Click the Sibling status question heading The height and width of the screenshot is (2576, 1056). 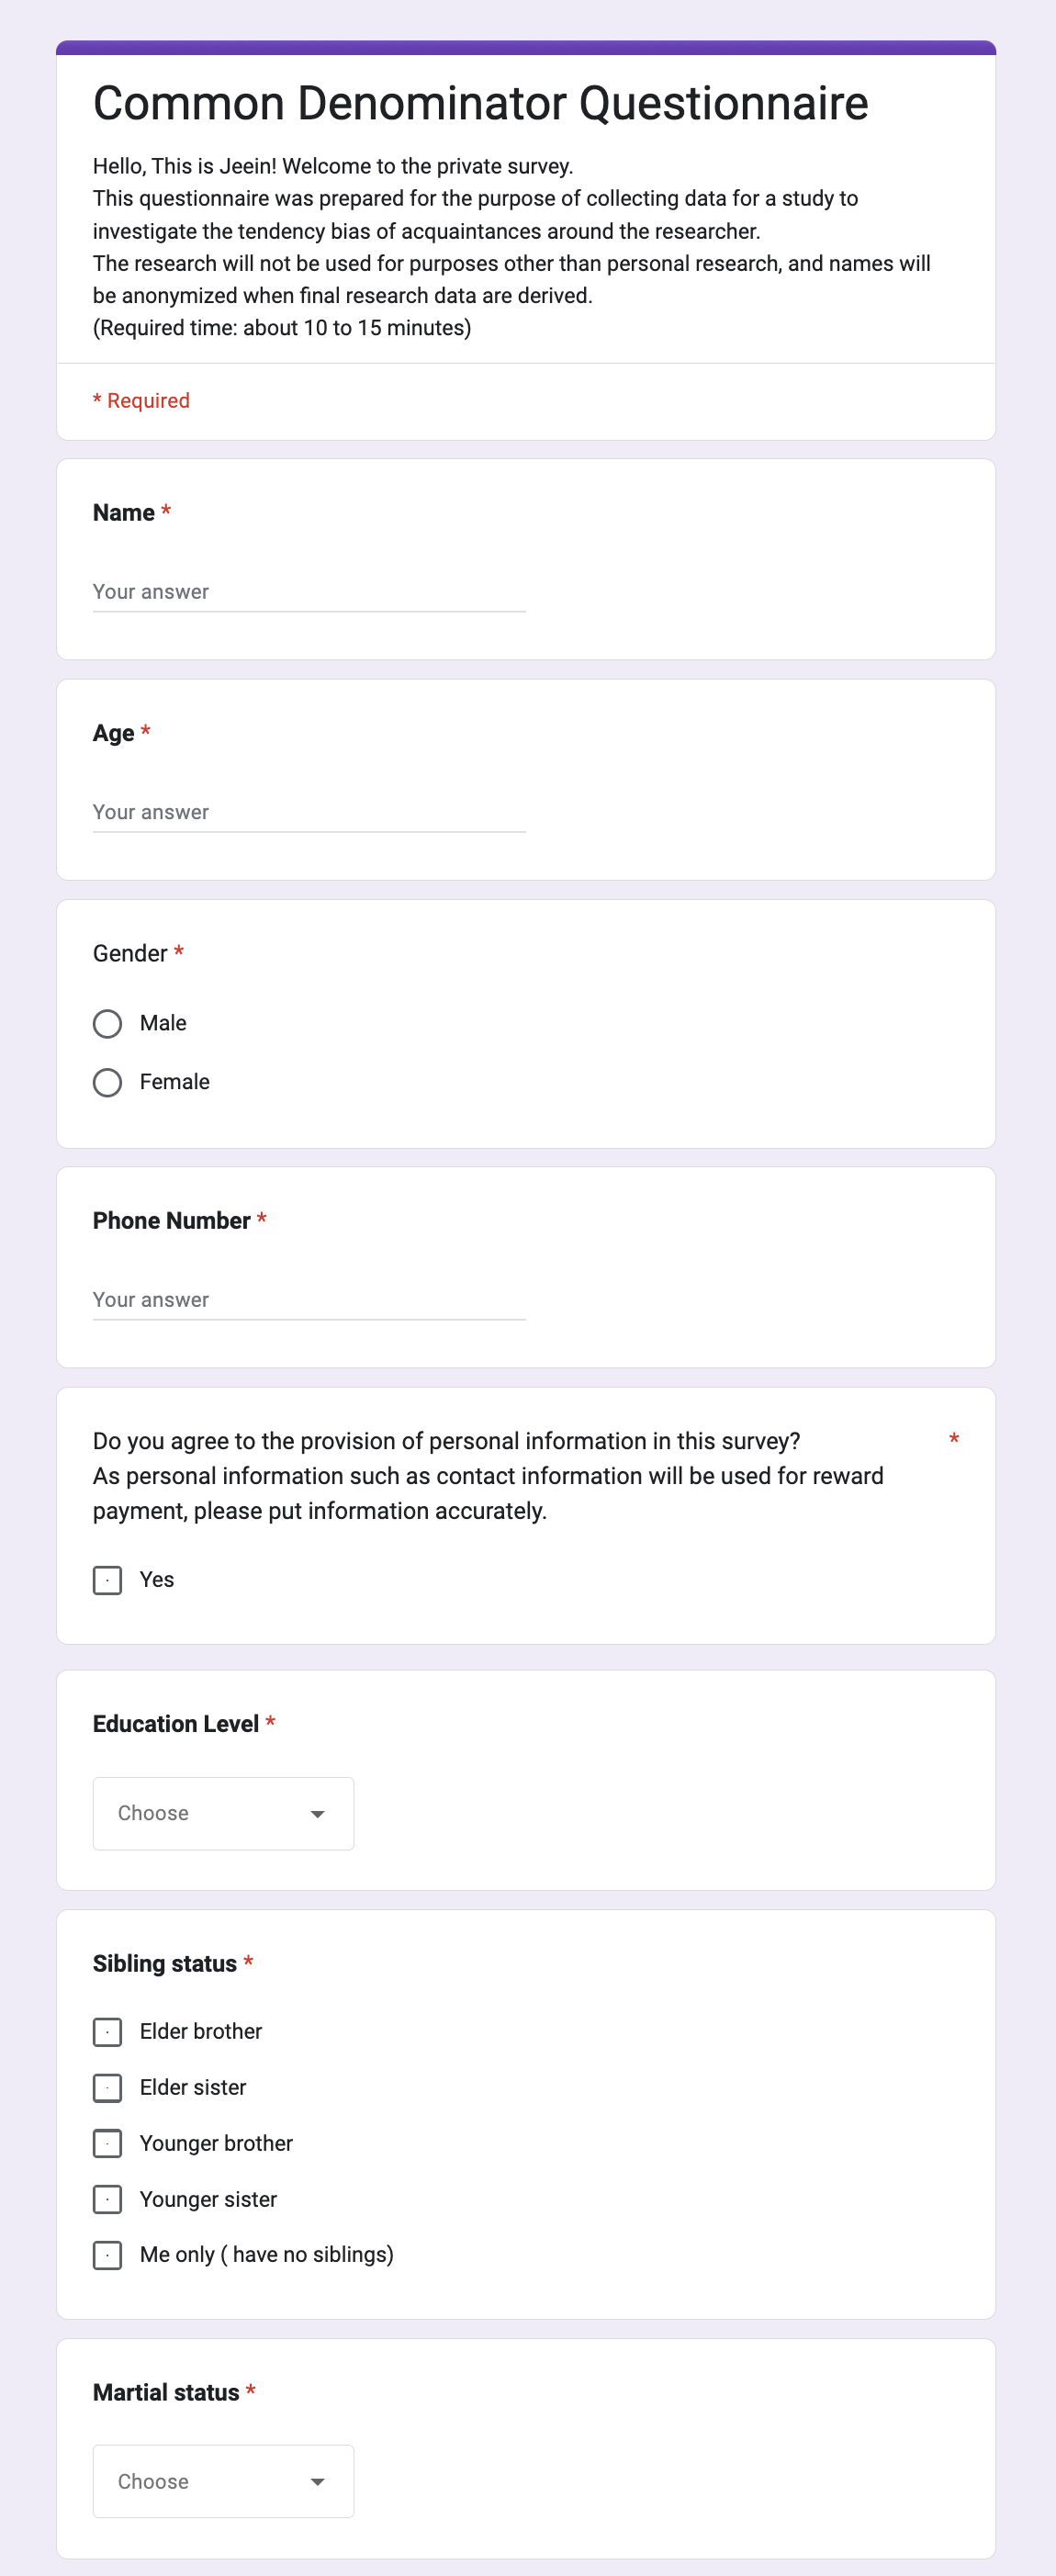point(165,1964)
